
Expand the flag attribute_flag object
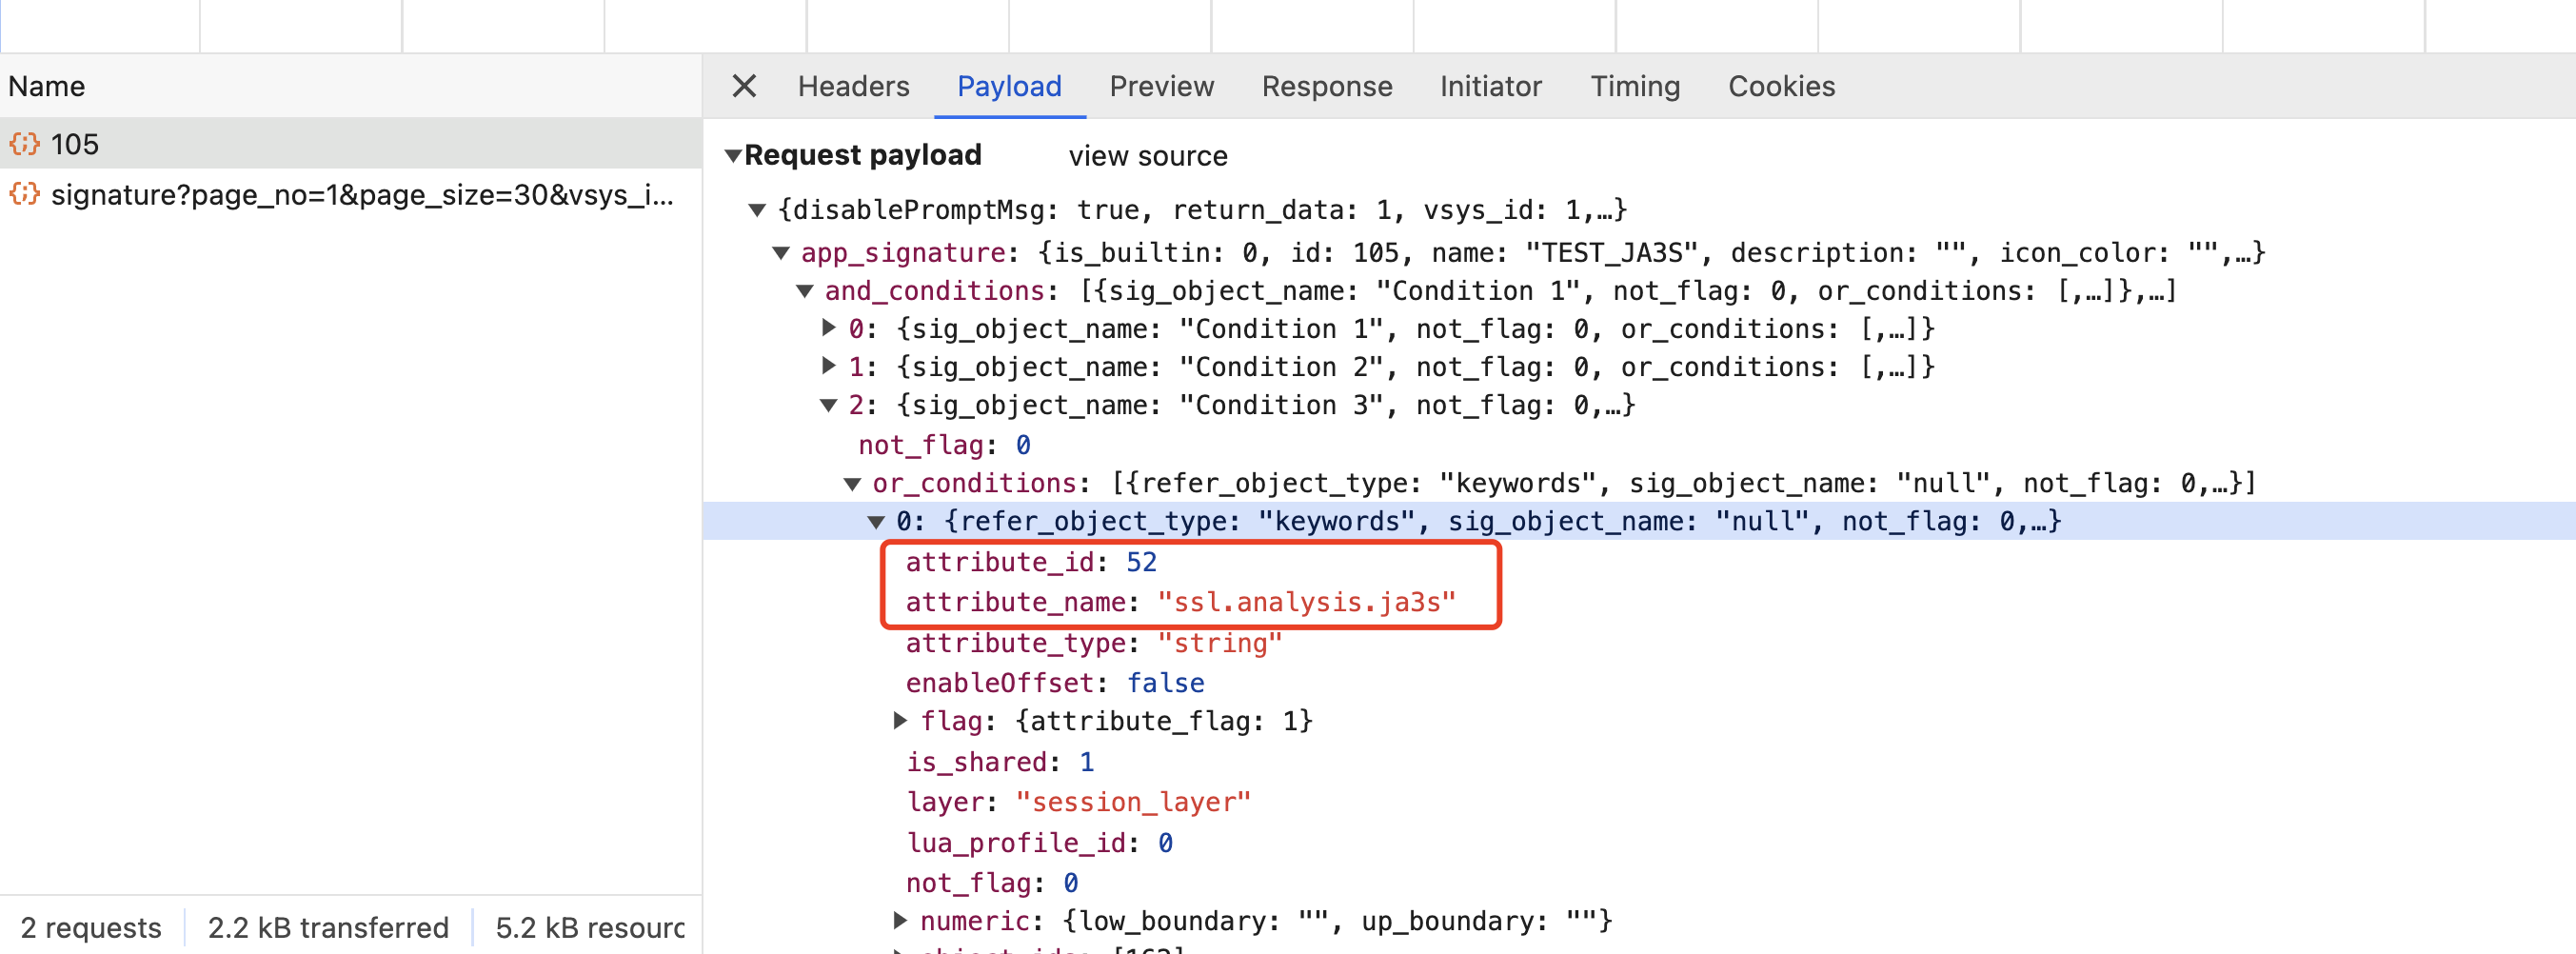[x=900, y=720]
